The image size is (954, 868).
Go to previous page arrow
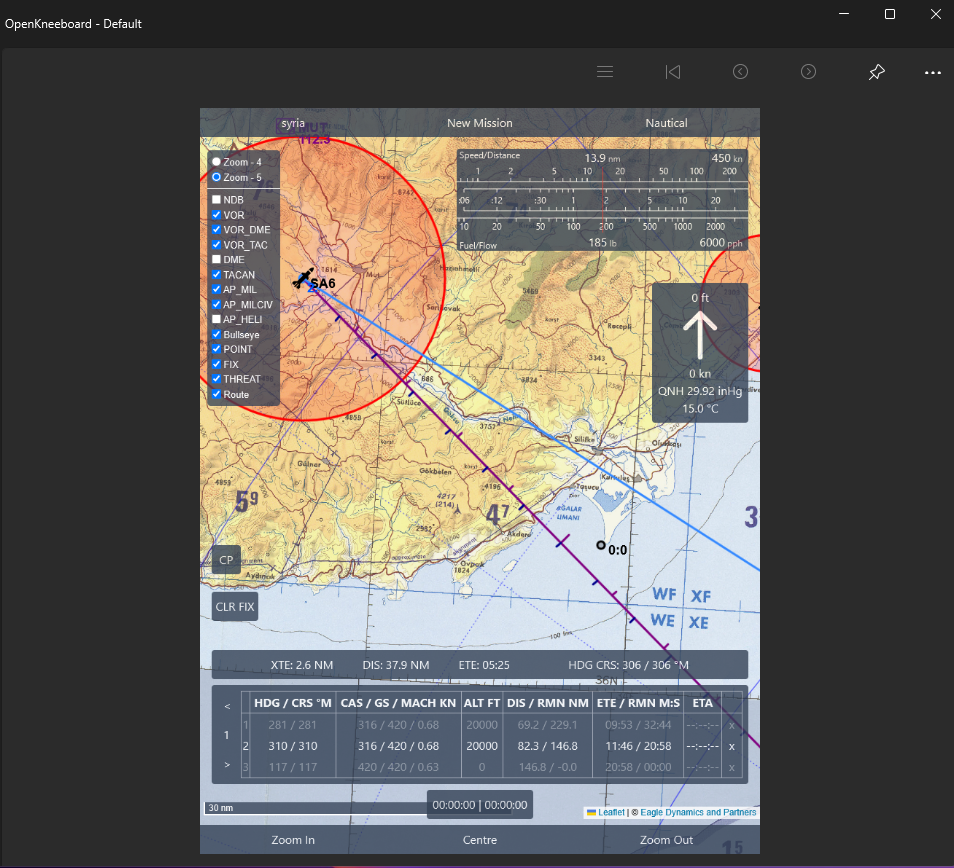click(x=740, y=72)
